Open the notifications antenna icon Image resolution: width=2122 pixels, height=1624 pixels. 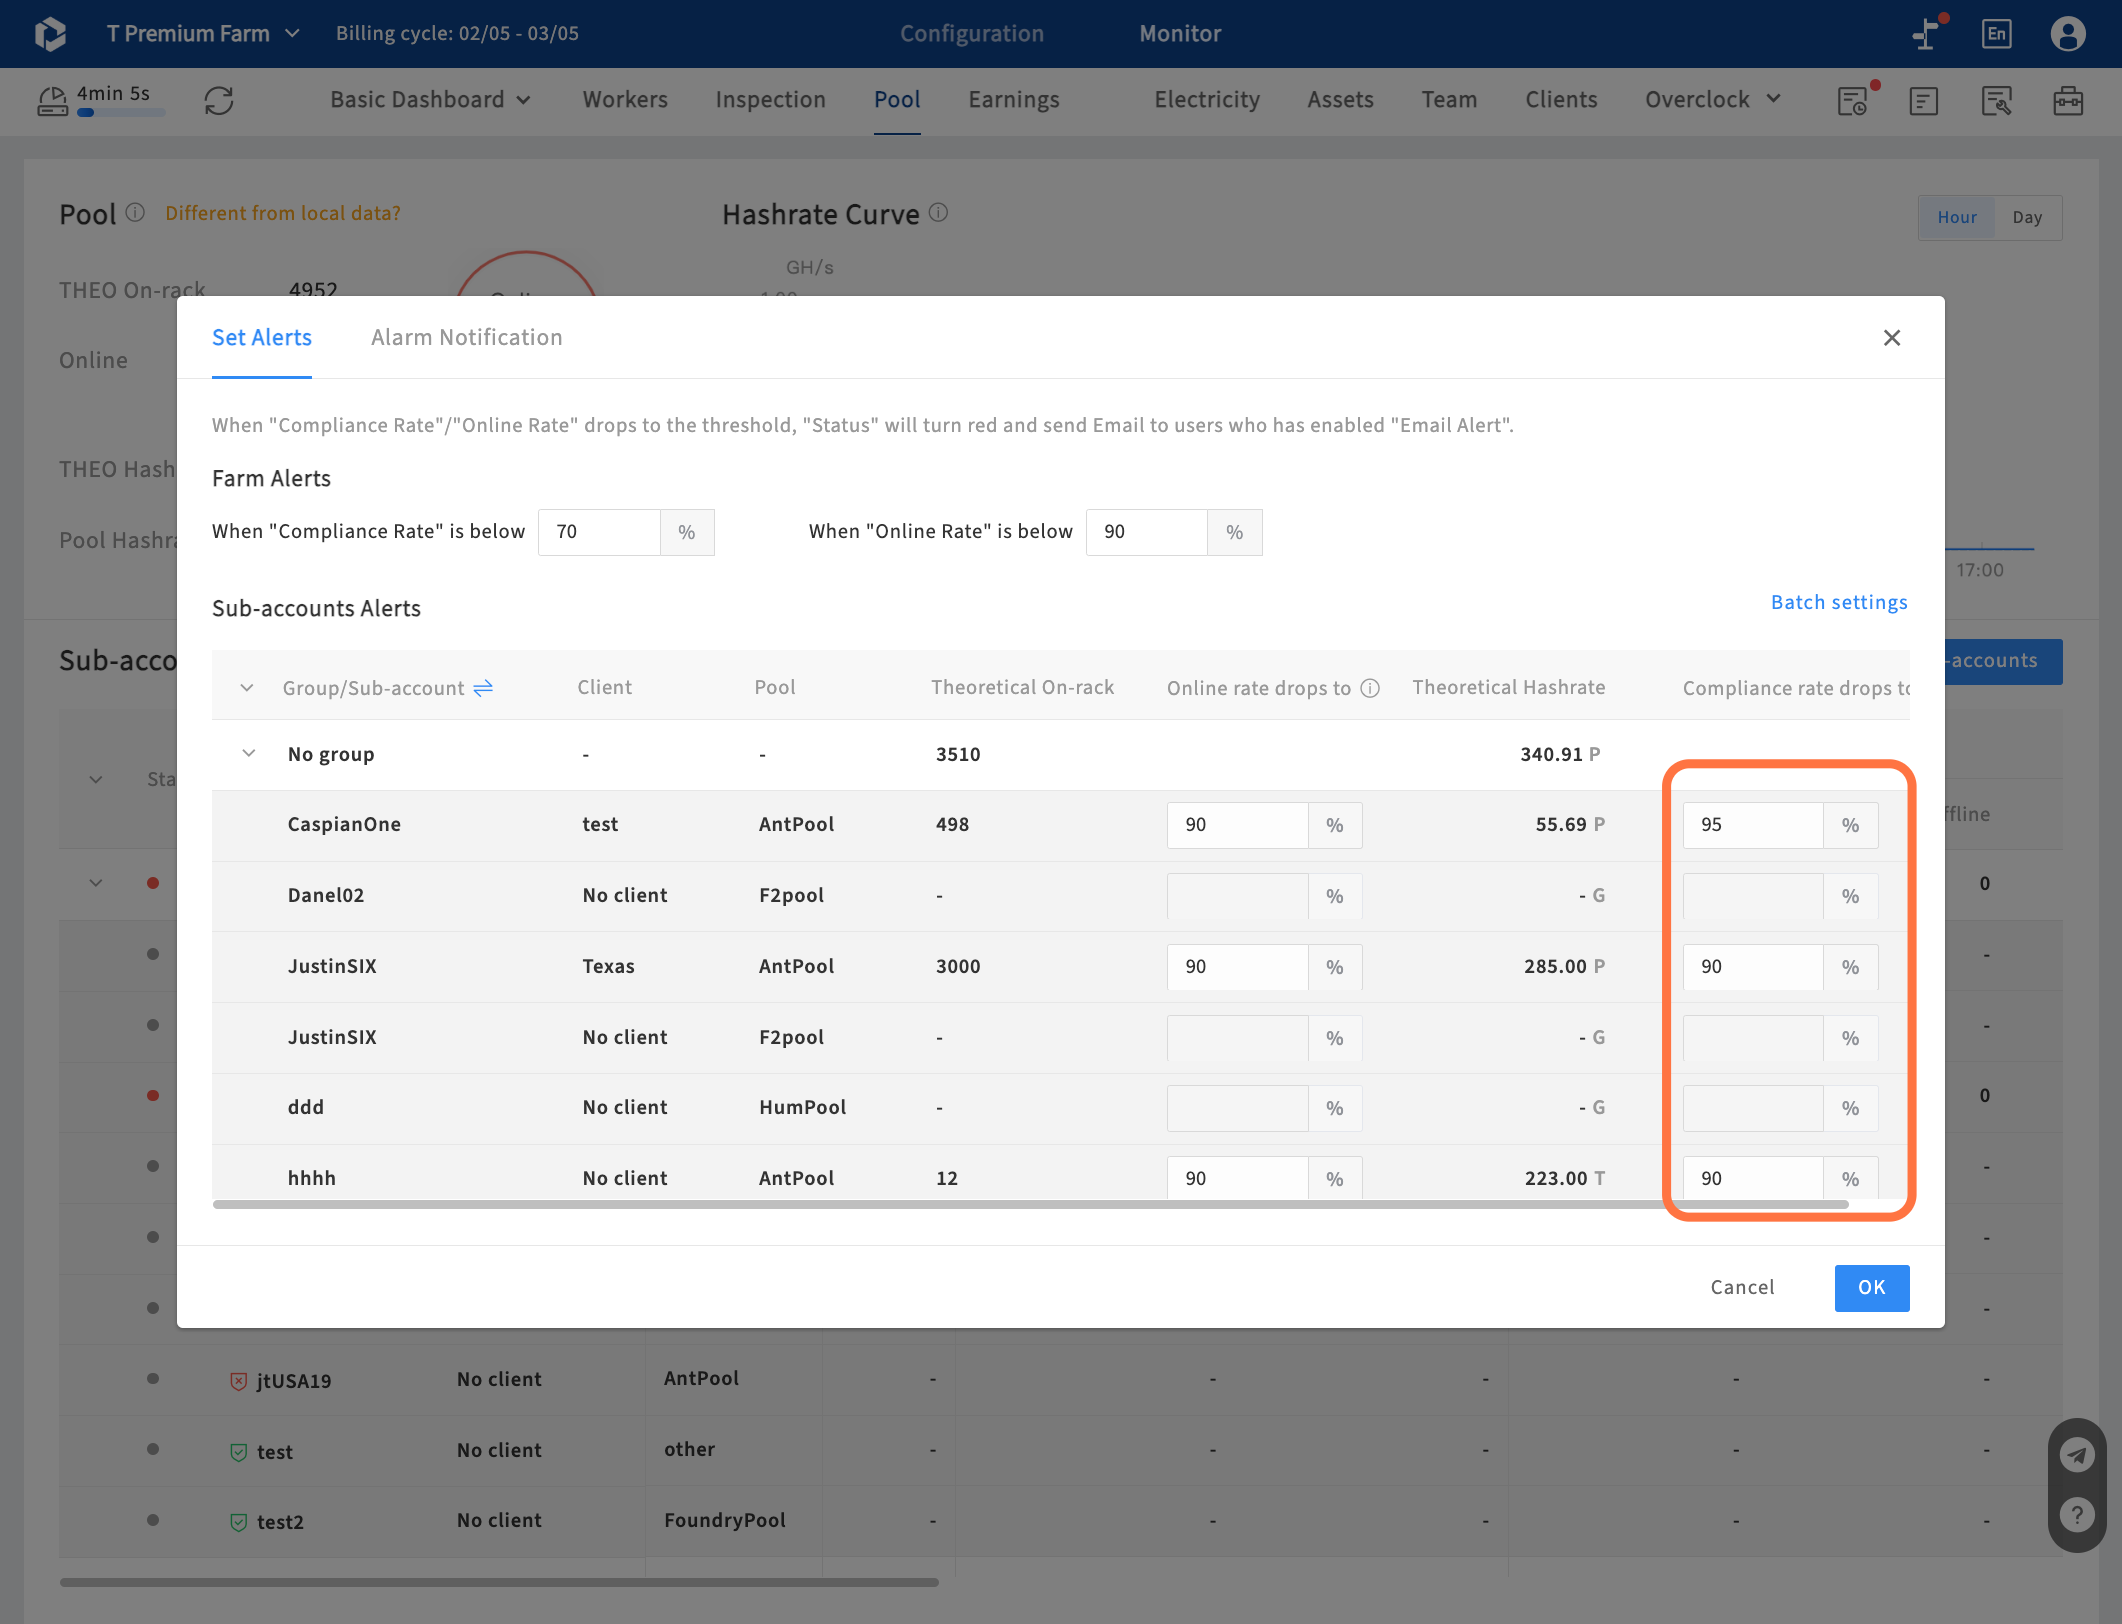(x=1927, y=33)
